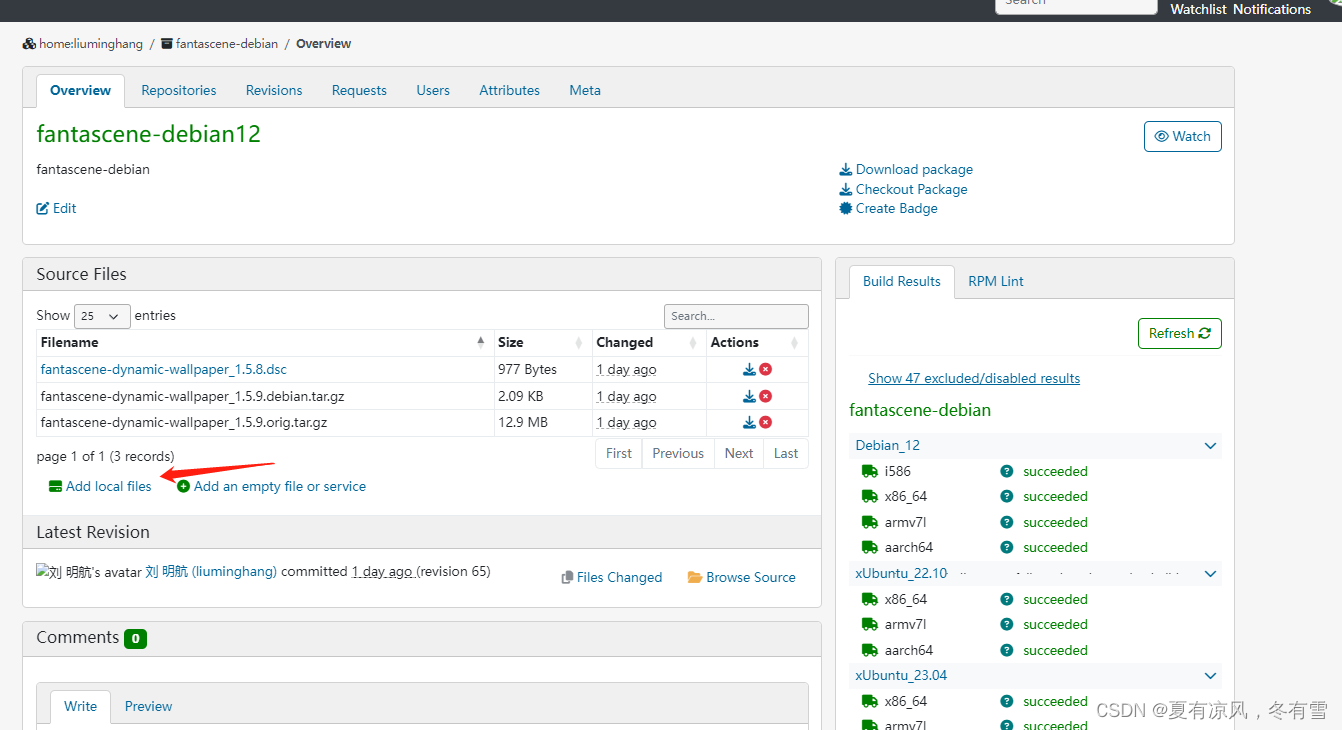This screenshot has width=1342, height=730.
Task: Open the Users tab
Action: click(x=433, y=90)
